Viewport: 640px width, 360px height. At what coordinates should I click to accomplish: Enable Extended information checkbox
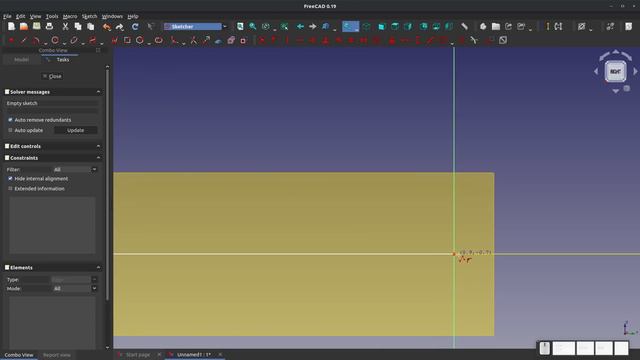point(10,189)
